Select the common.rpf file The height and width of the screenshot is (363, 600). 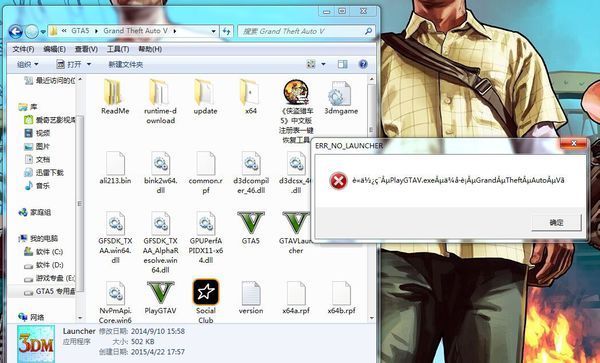pyautogui.click(x=205, y=172)
